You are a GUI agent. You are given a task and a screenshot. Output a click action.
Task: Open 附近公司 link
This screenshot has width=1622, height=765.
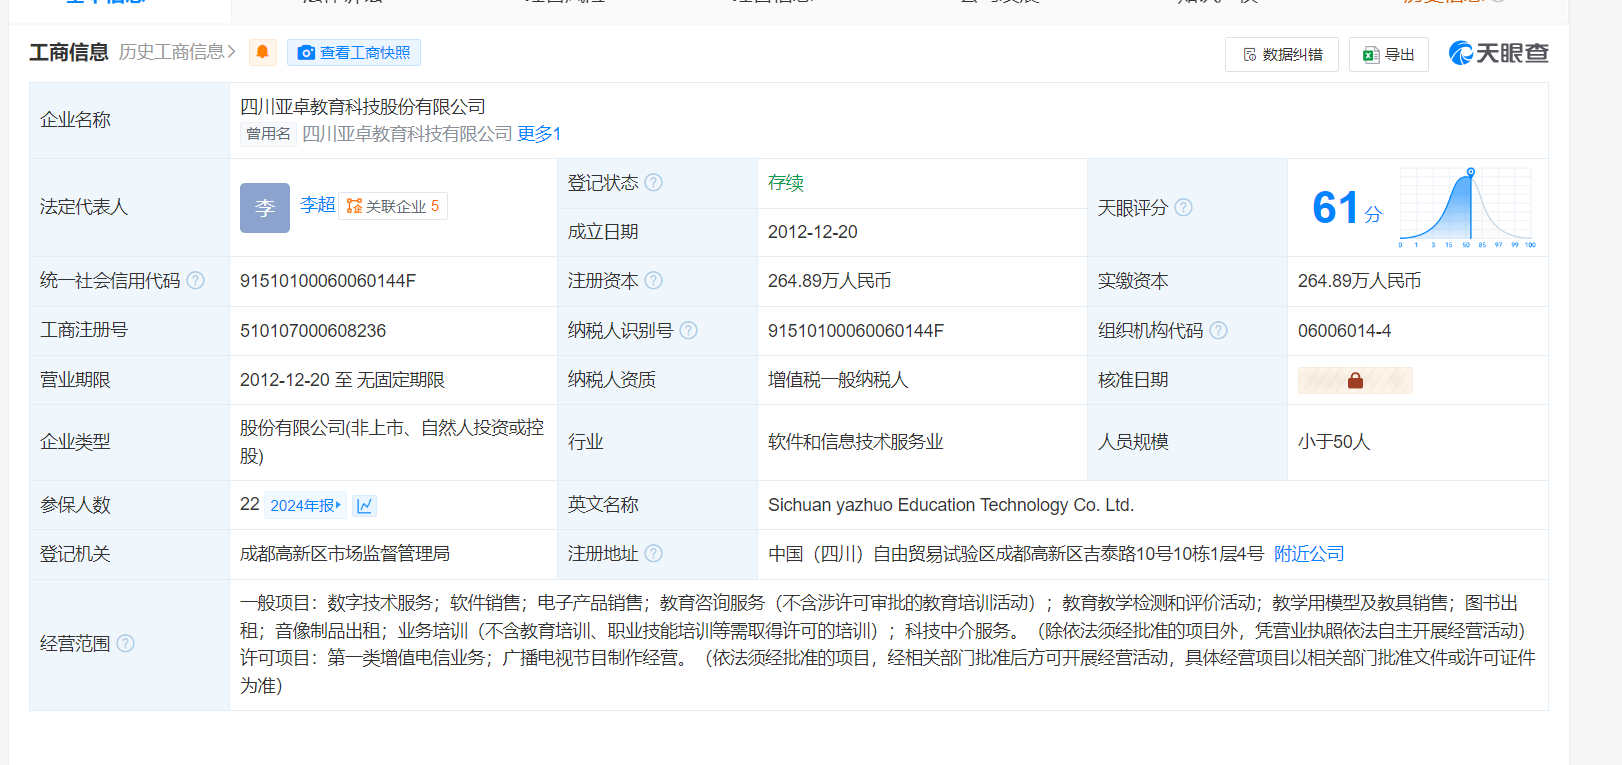[1309, 554]
